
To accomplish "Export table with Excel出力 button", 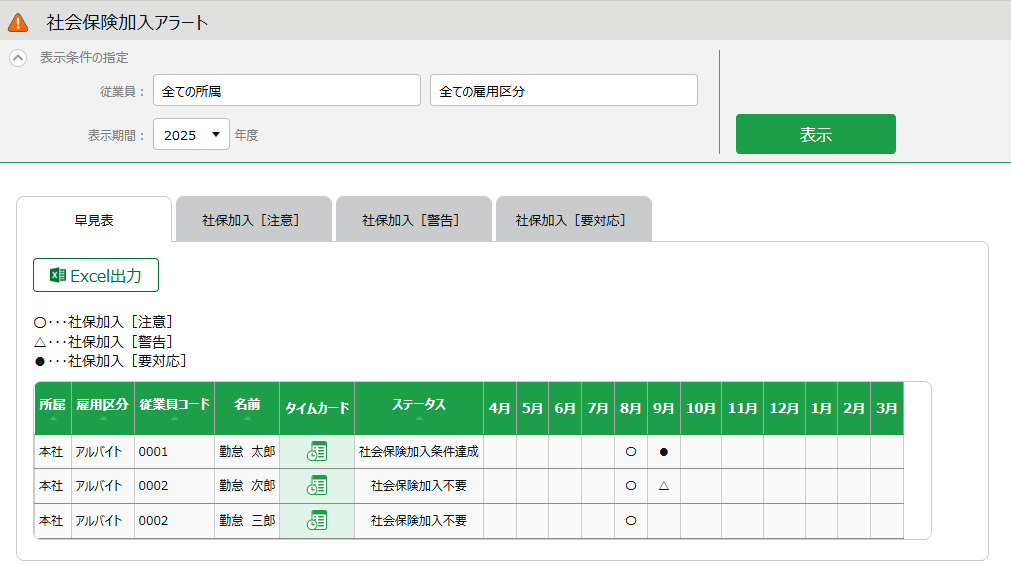I will point(96,275).
